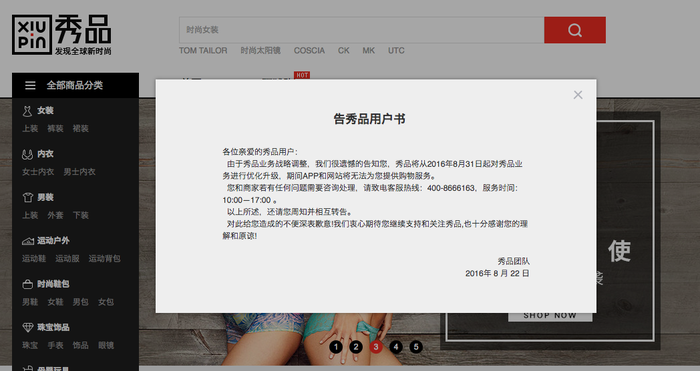Select 运动服 subcategory
This screenshot has height=371, width=700.
coord(67,258)
